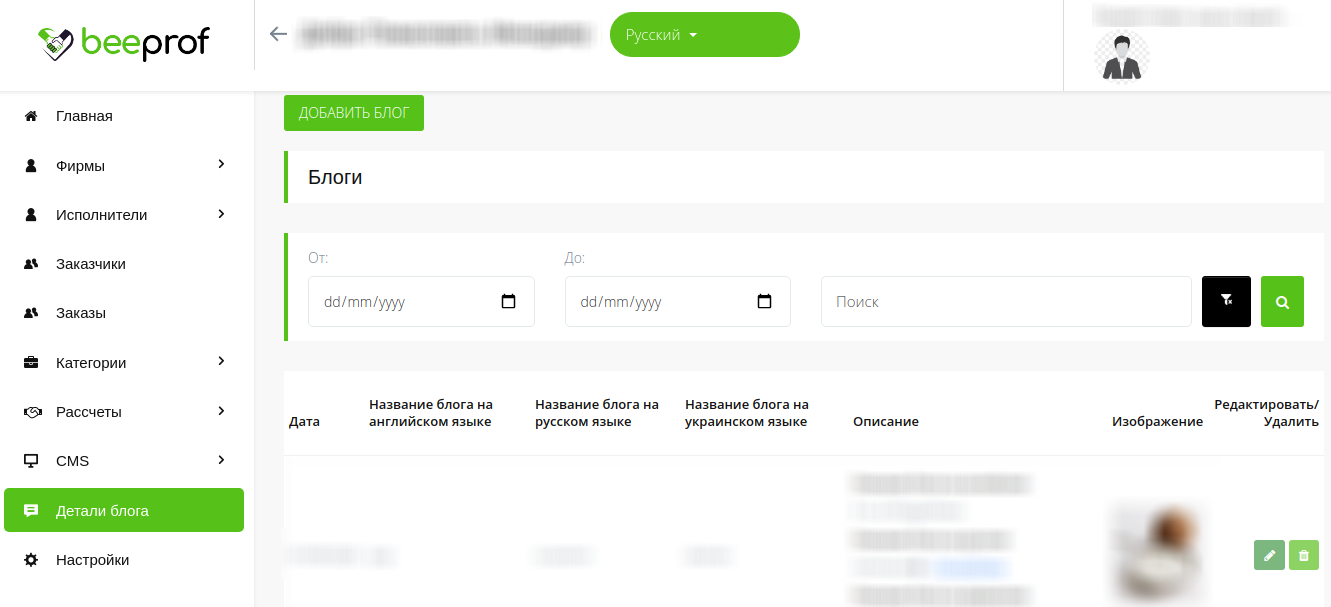Click the trash icon to delete the blog
This screenshot has height=607, width=1331.
click(x=1303, y=555)
